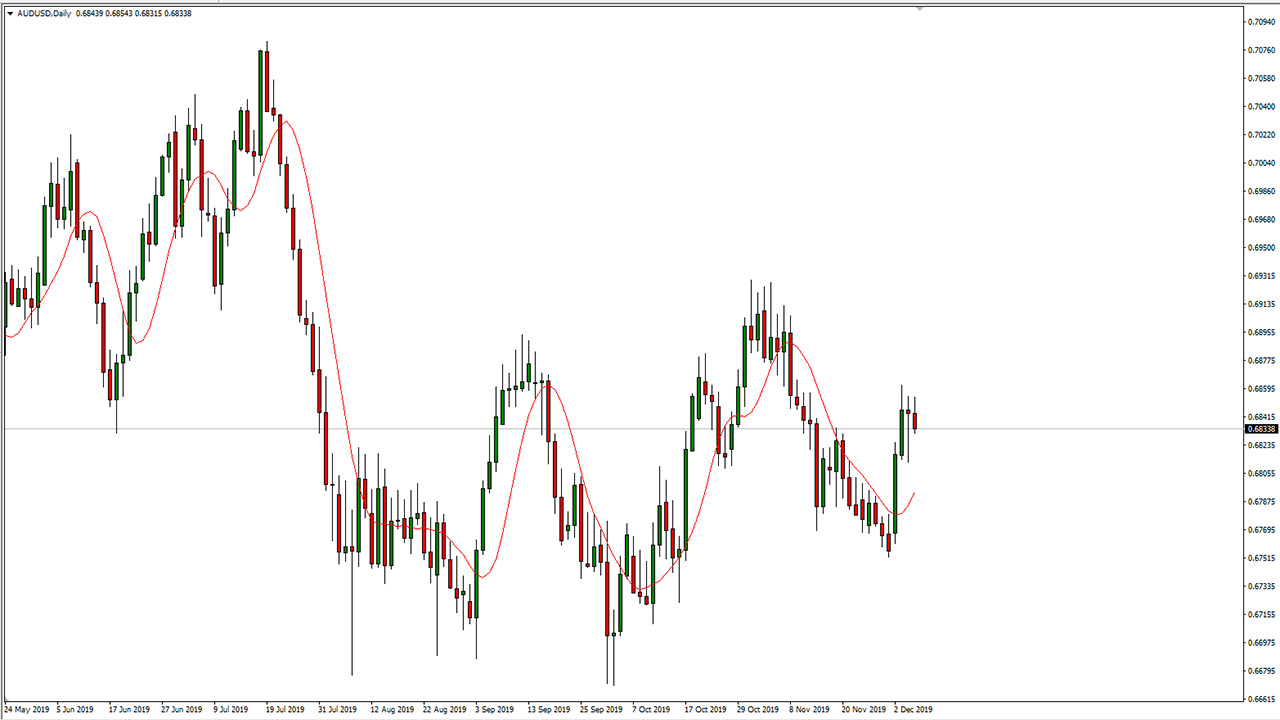Image resolution: width=1280 pixels, height=720 pixels.
Task: Select the current price tag 0.68338
Action: [1259, 429]
